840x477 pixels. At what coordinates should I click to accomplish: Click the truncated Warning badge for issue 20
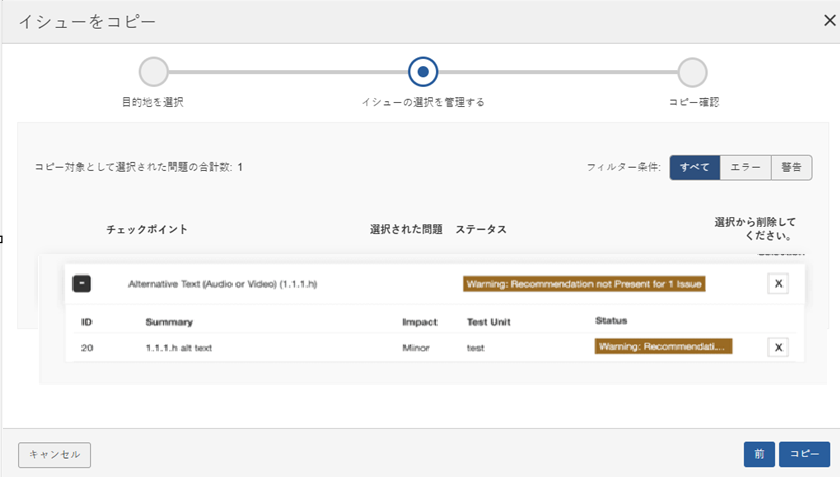663,347
